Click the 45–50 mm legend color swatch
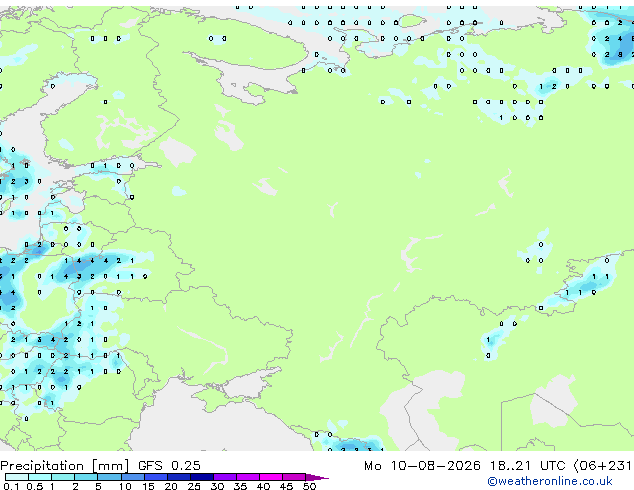This screenshot has width=634, height=490. (294, 477)
